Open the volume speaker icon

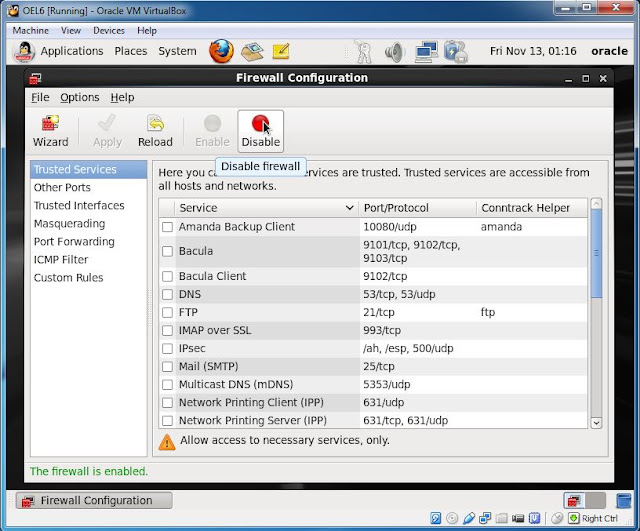(394, 52)
